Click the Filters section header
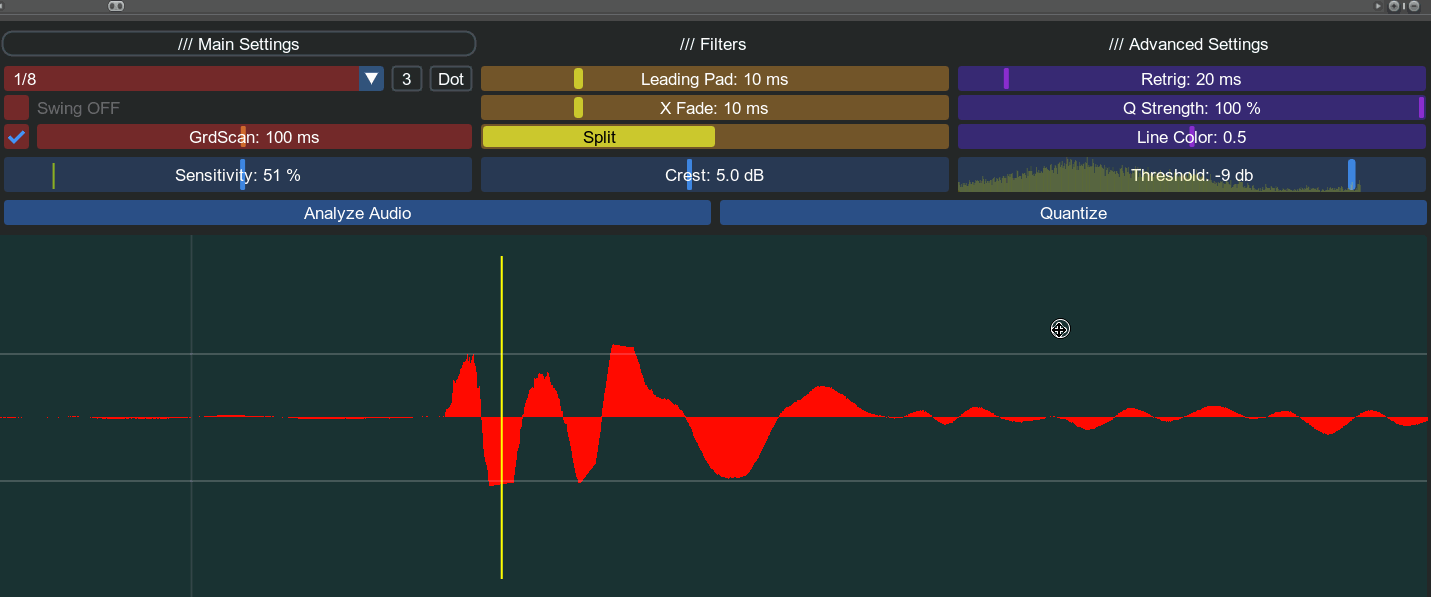This screenshot has width=1431, height=597. [x=713, y=44]
